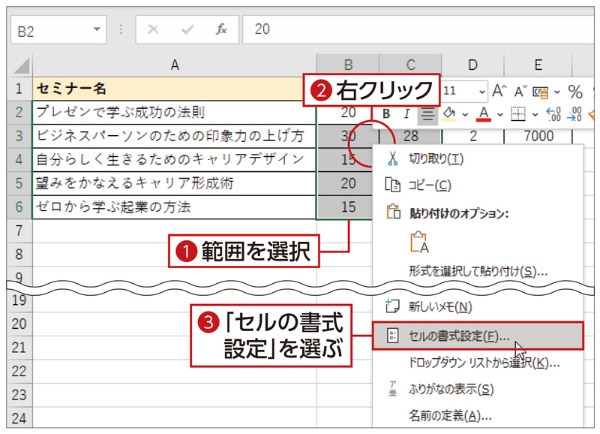600x434 pixels.
Task: Click the Select All corner triangle
Action: point(21,65)
